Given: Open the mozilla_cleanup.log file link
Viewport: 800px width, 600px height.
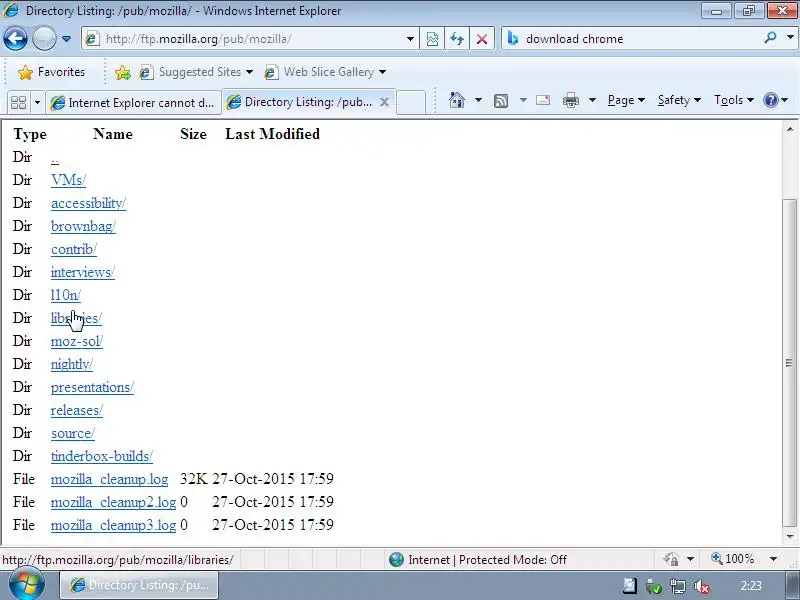Looking at the screenshot, I should tap(109, 479).
